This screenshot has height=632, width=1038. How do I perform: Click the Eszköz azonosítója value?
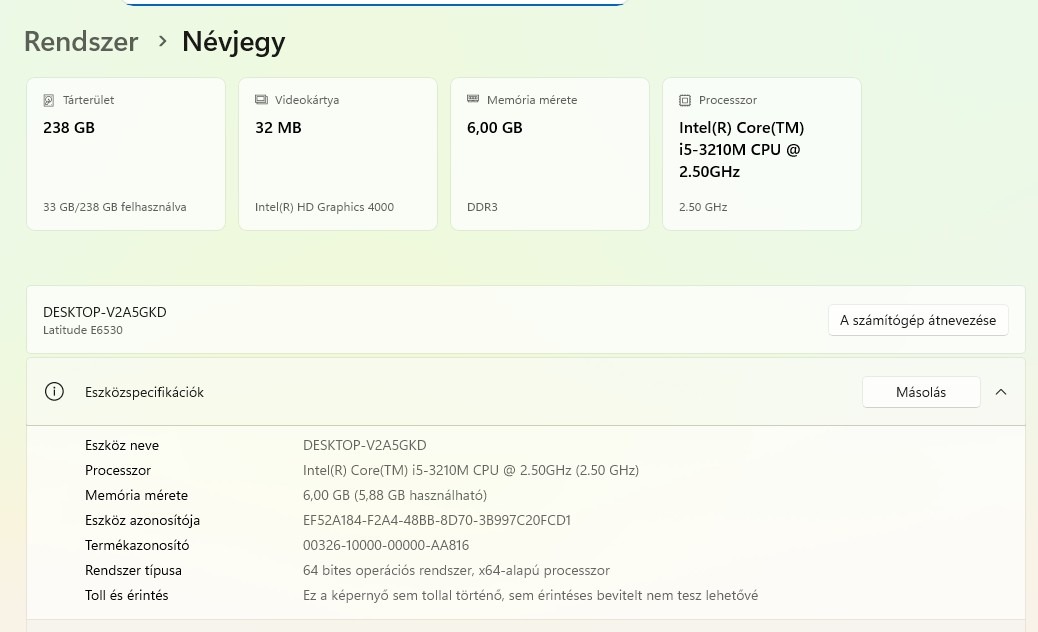point(436,520)
